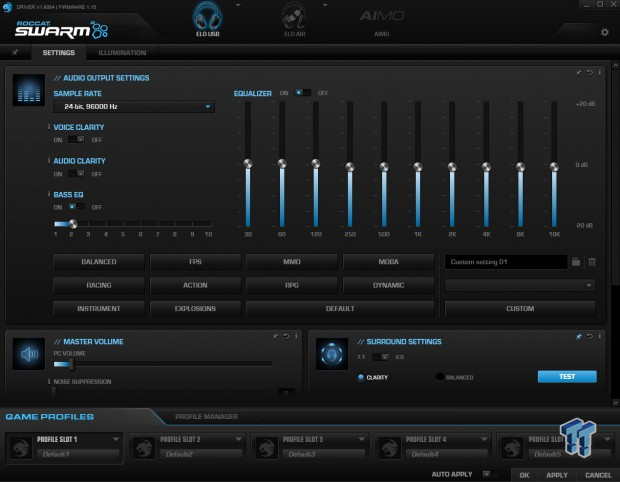Click Profile Slot 3 Roccat icon
The width and height of the screenshot is (620, 482).
coord(267,448)
